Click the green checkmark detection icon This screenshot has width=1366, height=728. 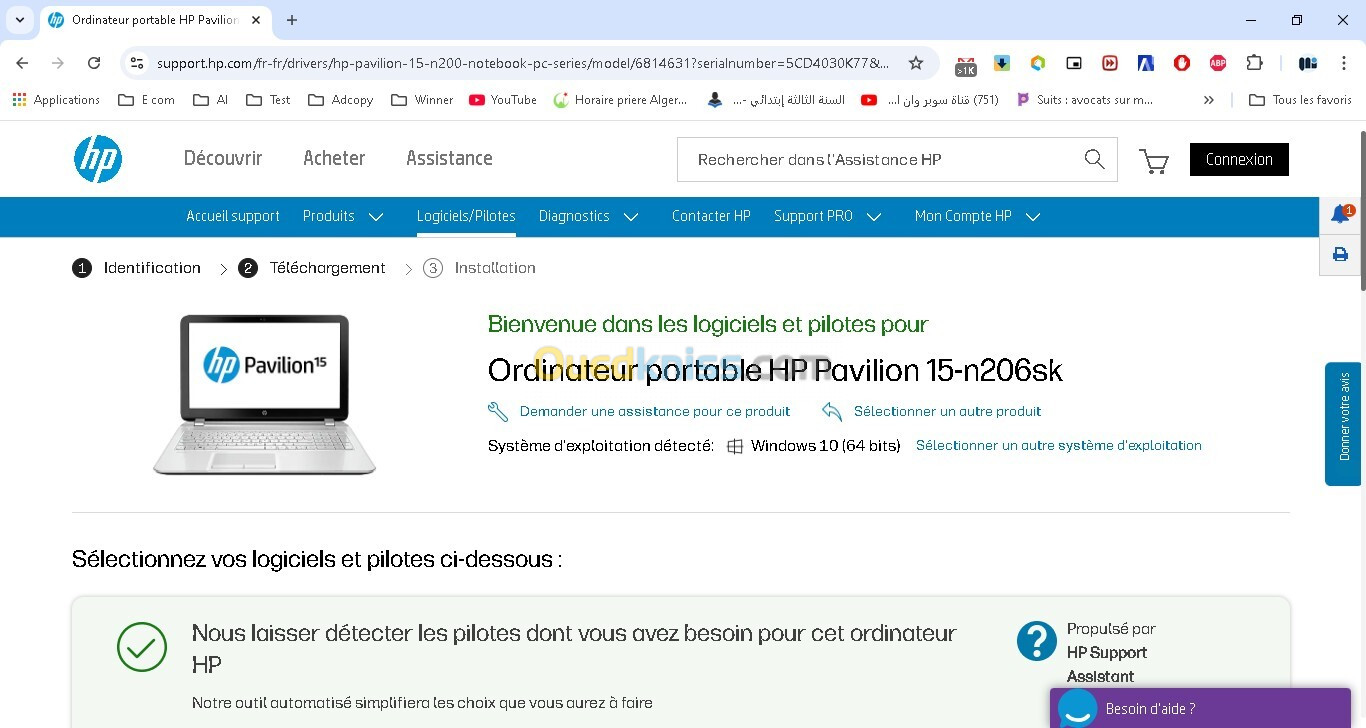[x=142, y=647]
